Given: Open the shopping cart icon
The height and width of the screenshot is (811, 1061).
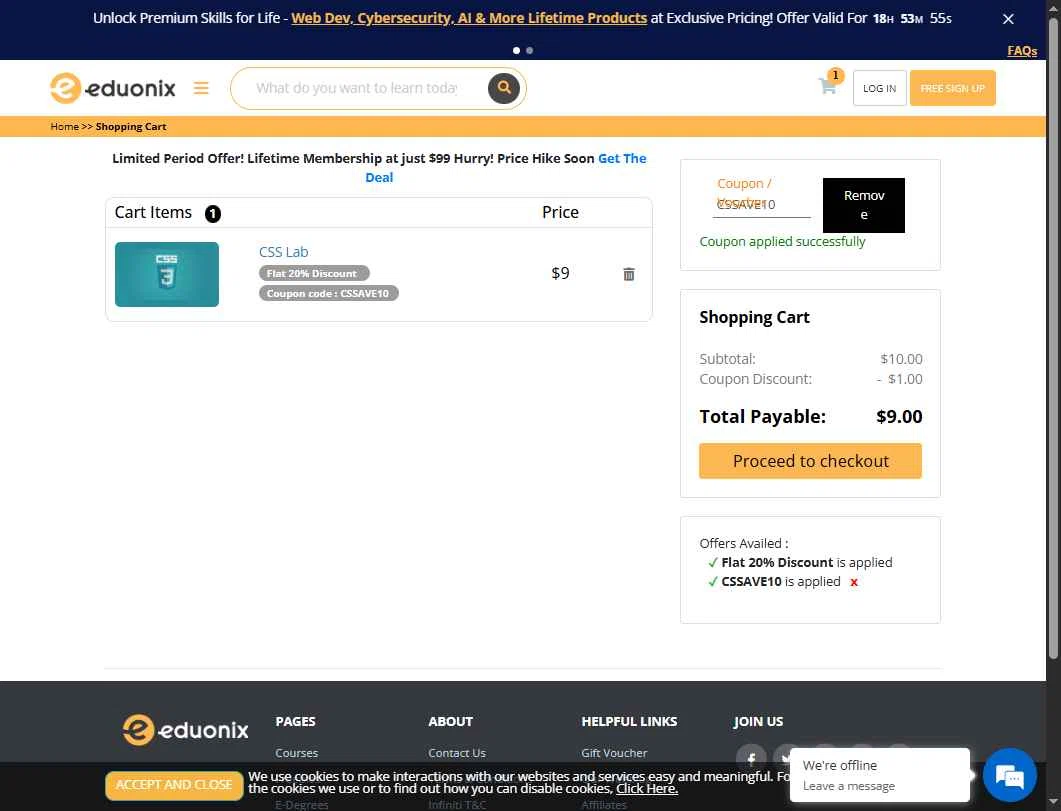Looking at the screenshot, I should [x=828, y=86].
